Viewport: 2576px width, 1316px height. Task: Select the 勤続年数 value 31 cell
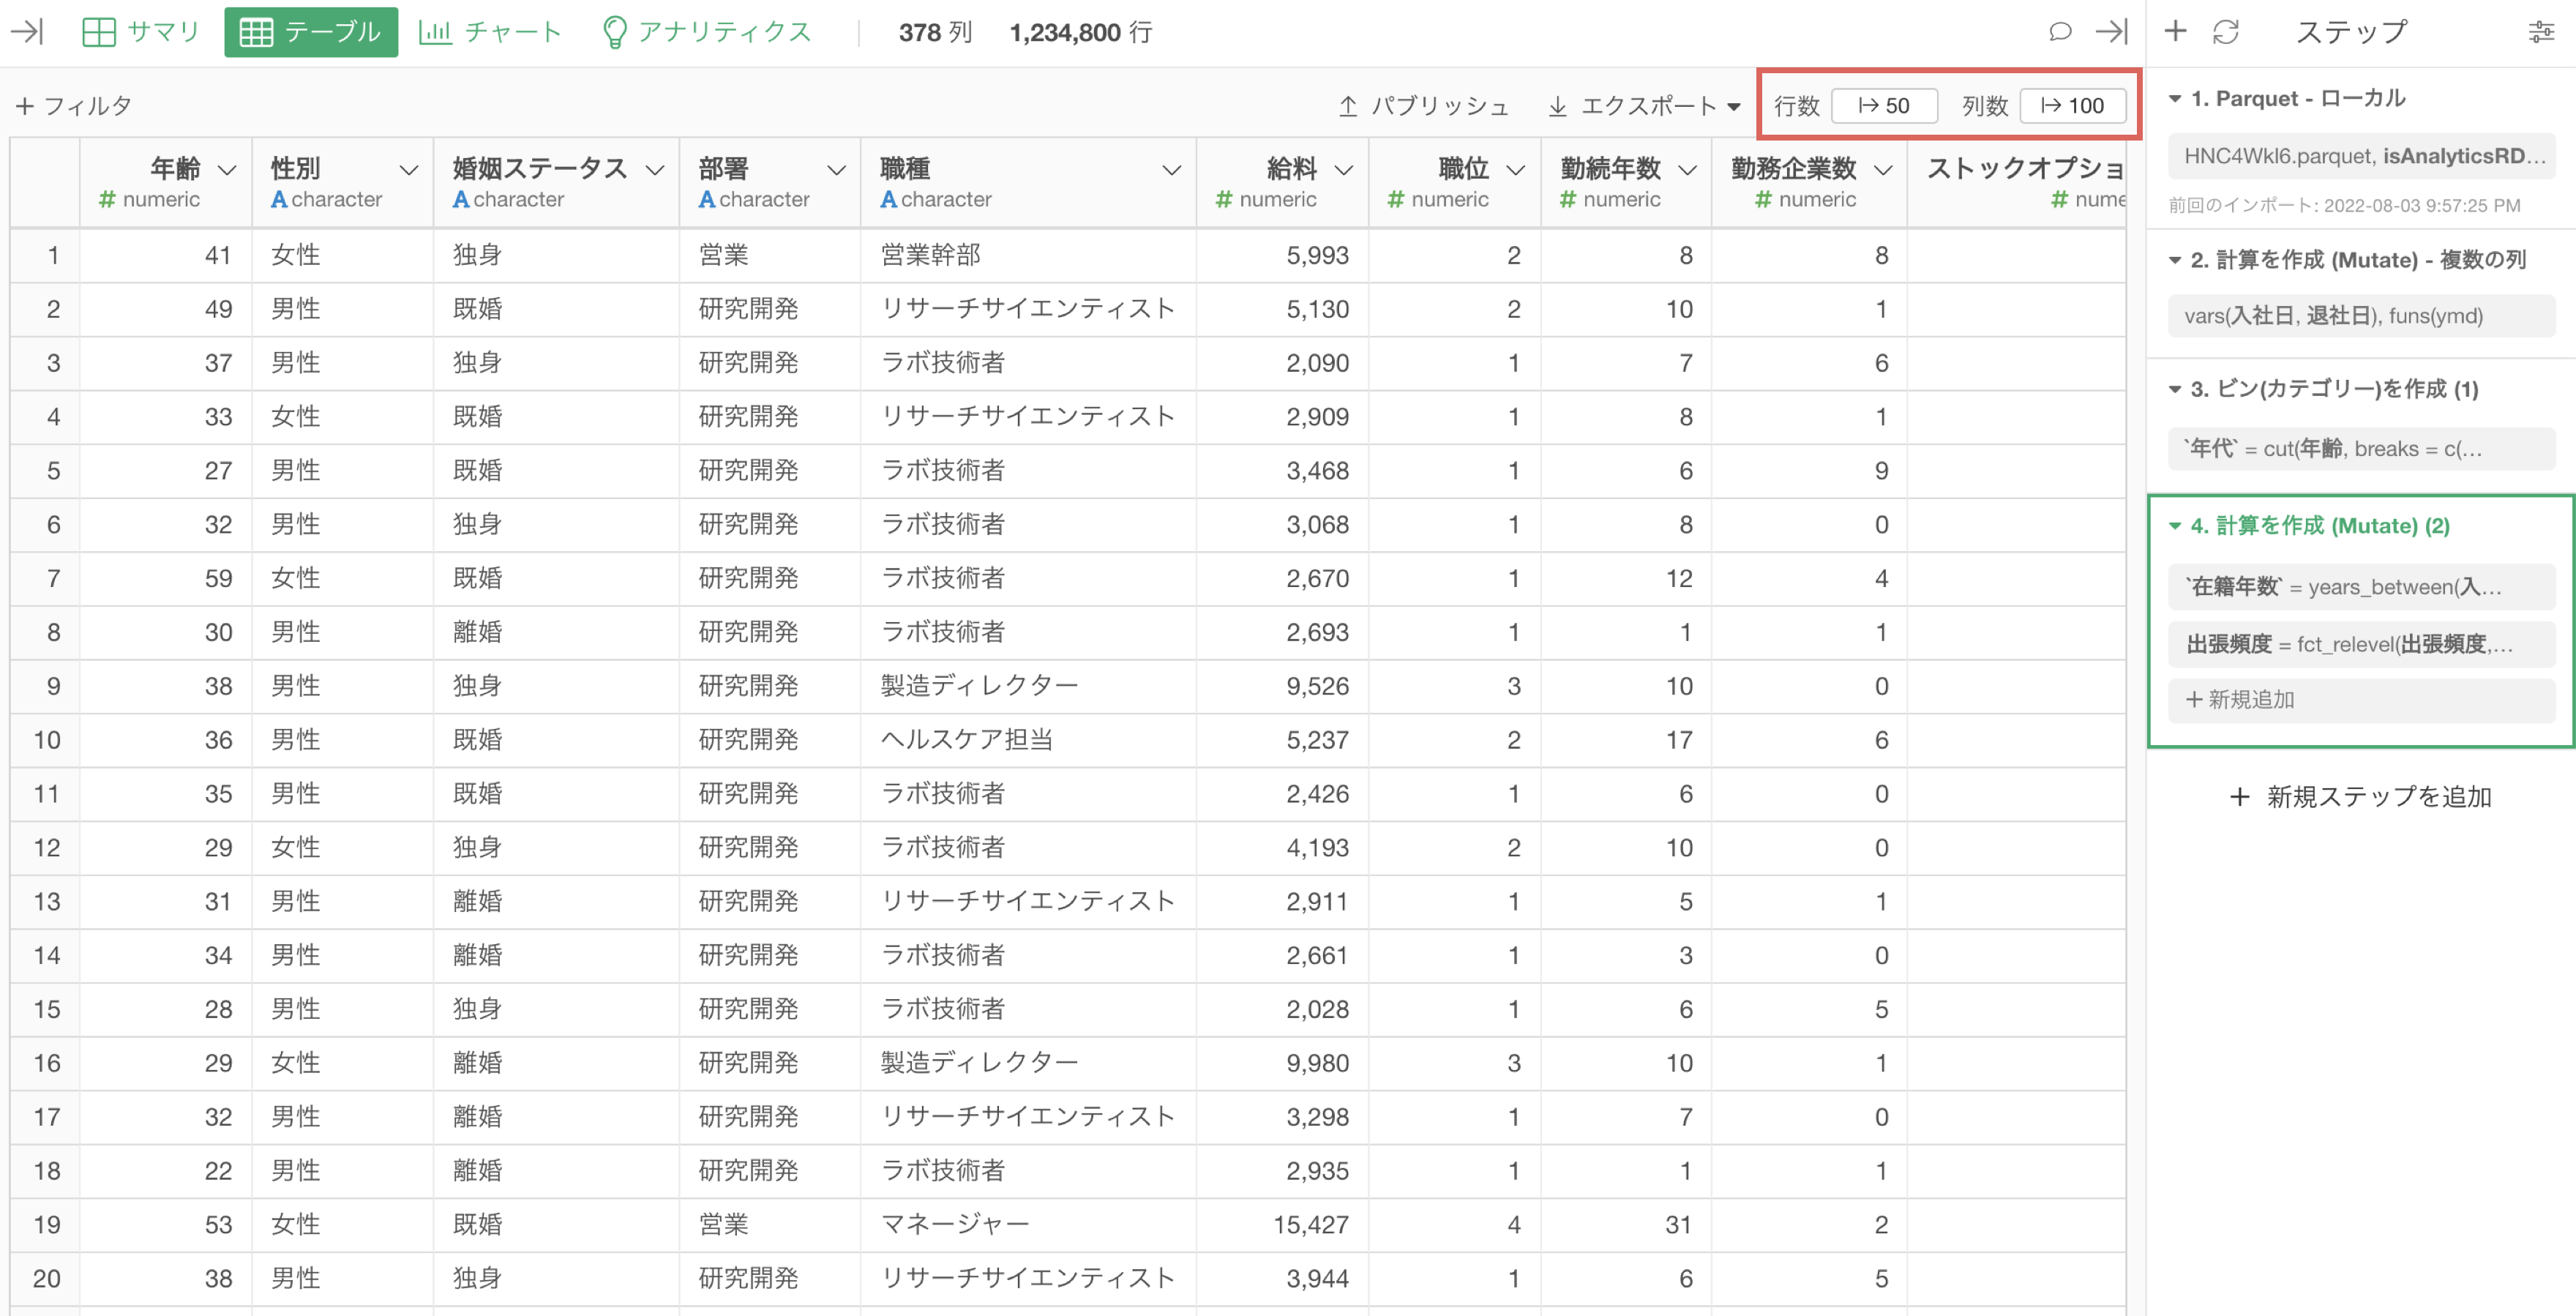1626,1225
